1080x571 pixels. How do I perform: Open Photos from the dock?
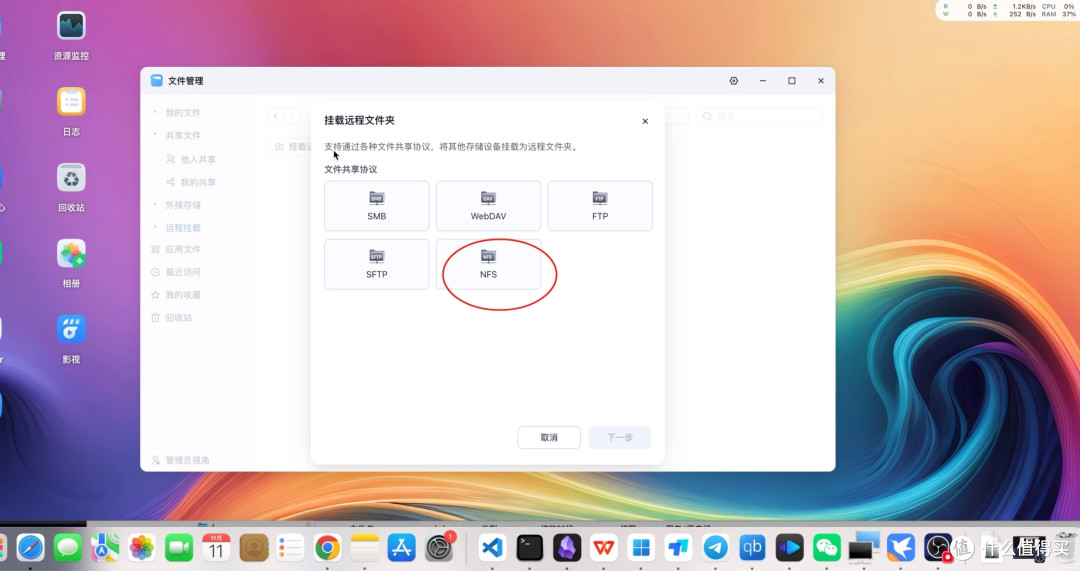click(x=142, y=548)
